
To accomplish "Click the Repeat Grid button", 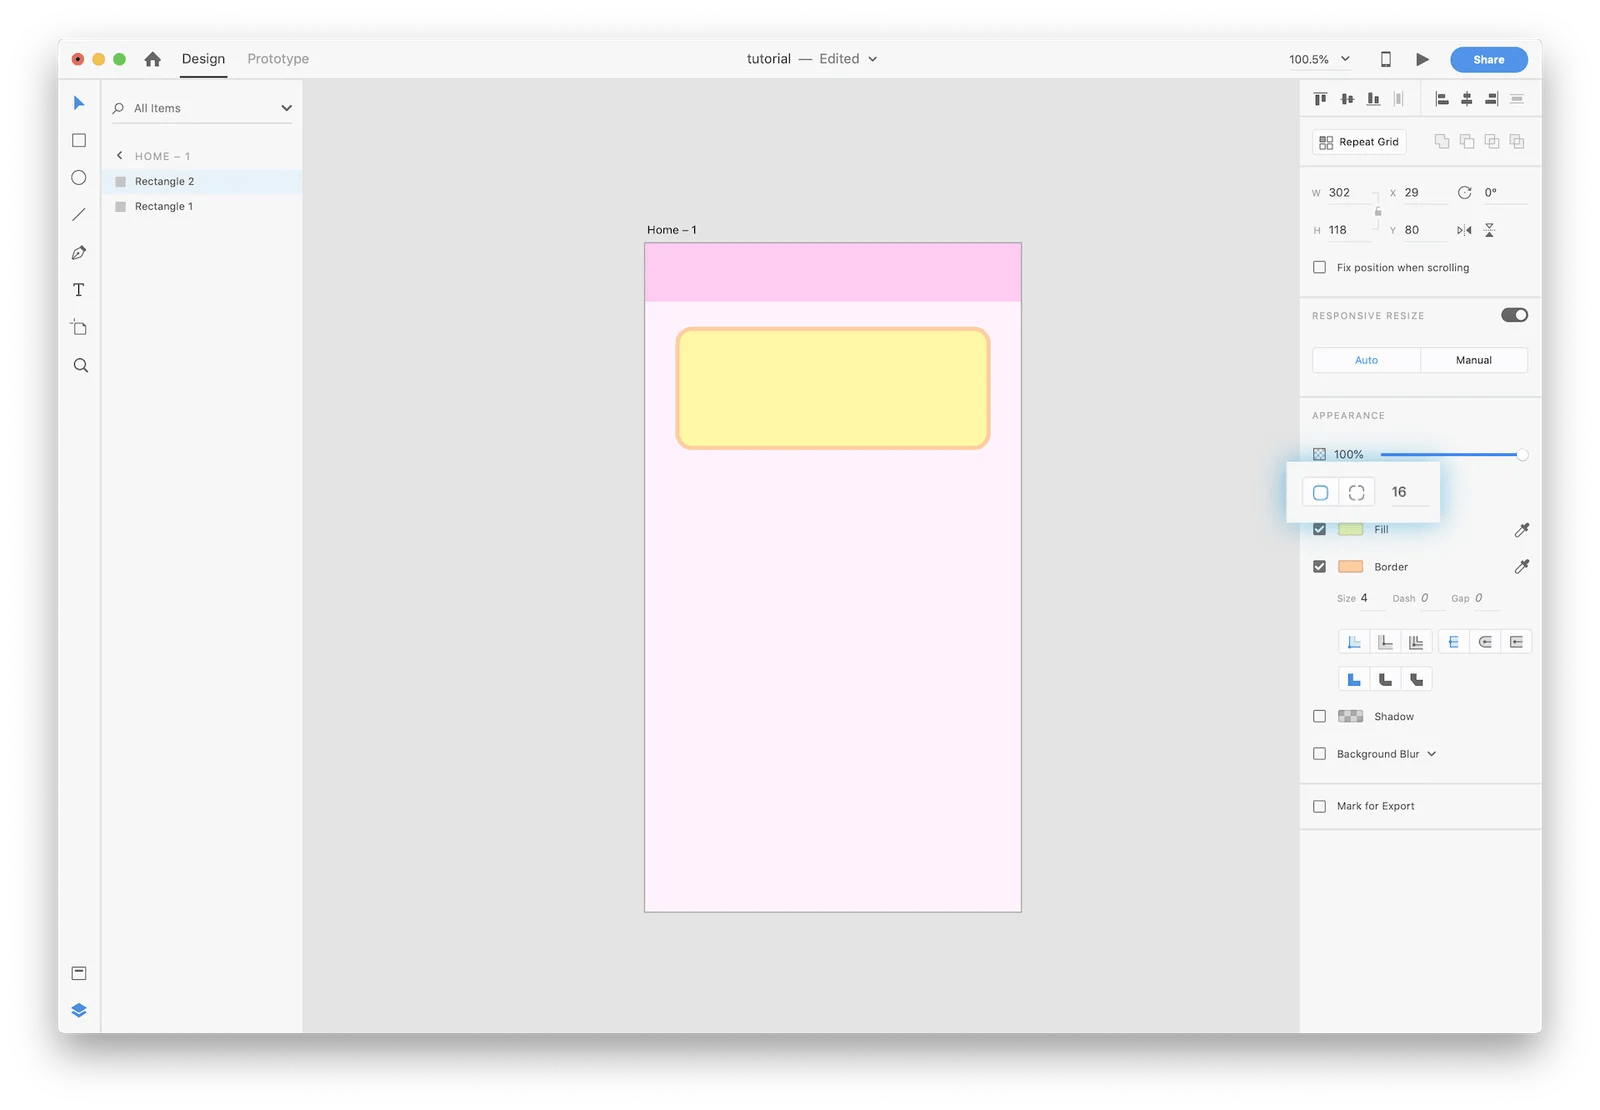I will click(x=1359, y=142).
